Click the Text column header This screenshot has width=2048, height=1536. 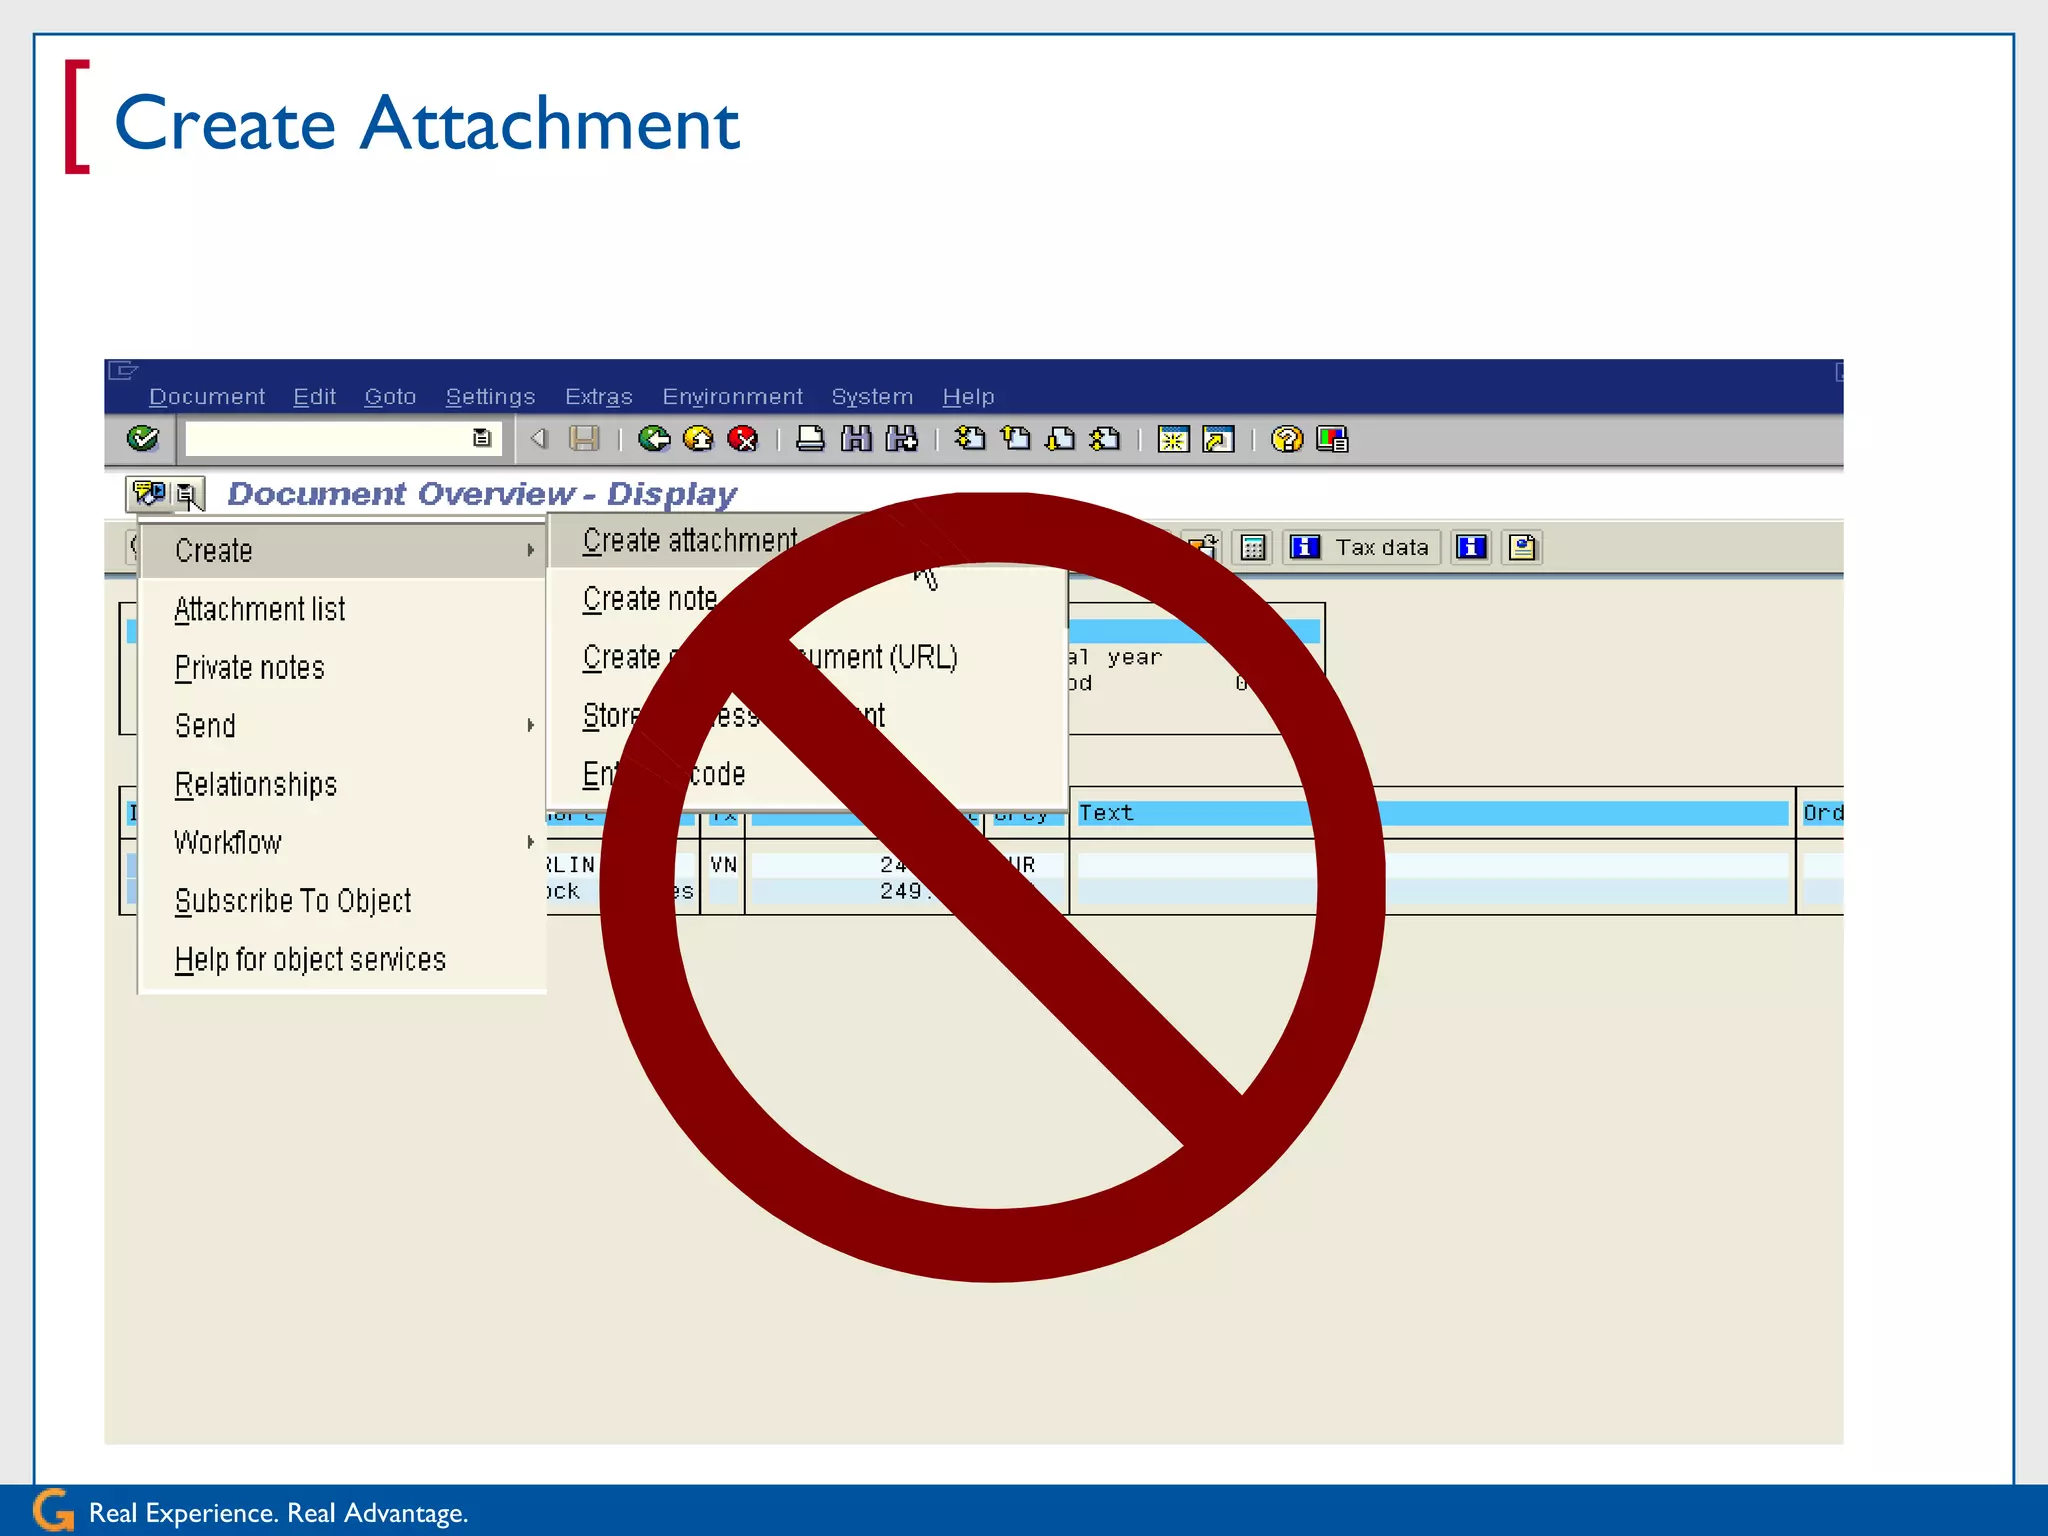1432,813
